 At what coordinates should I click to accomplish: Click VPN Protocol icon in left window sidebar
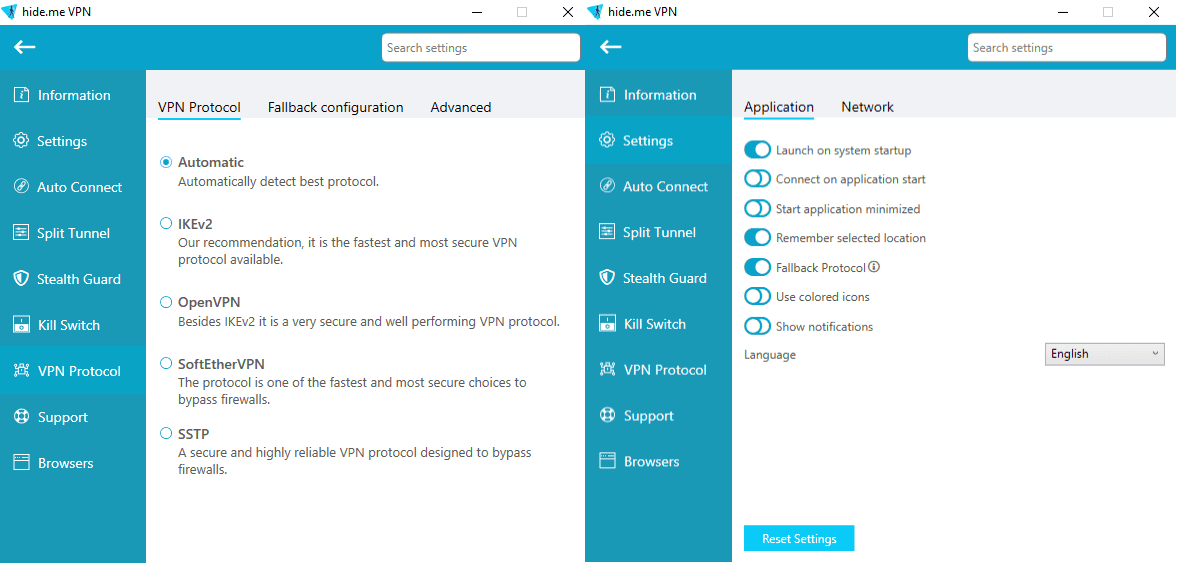coord(20,371)
